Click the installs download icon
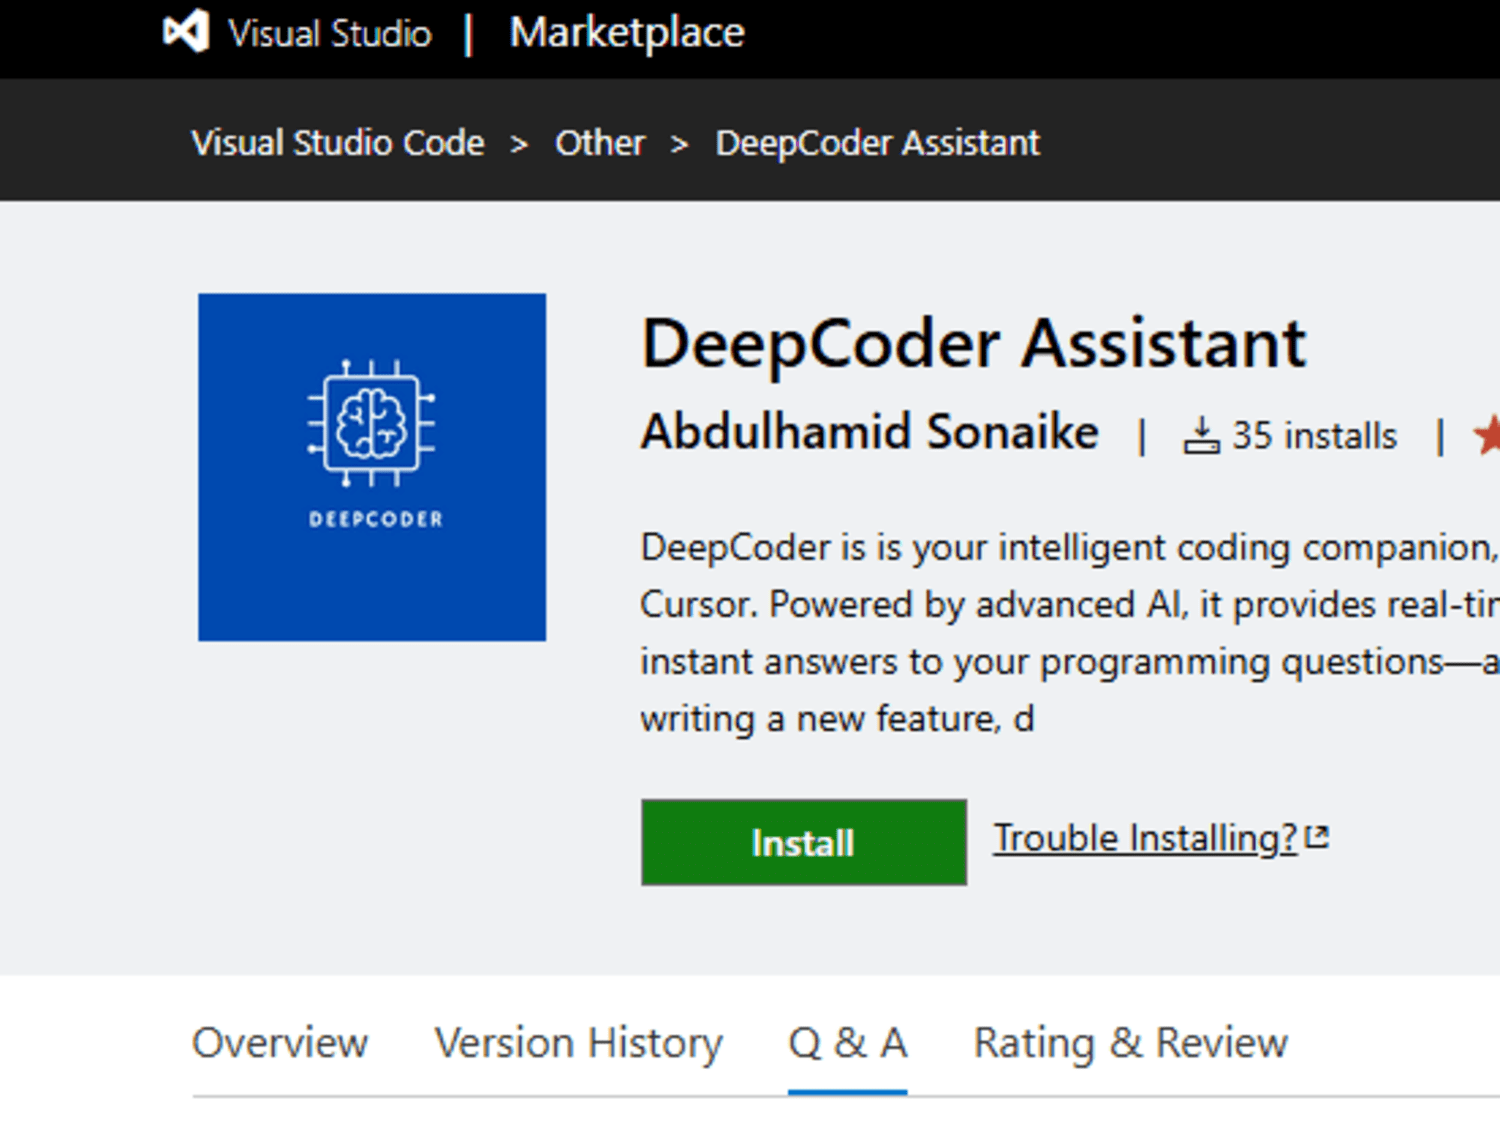The image size is (1500, 1125). [x=1201, y=436]
